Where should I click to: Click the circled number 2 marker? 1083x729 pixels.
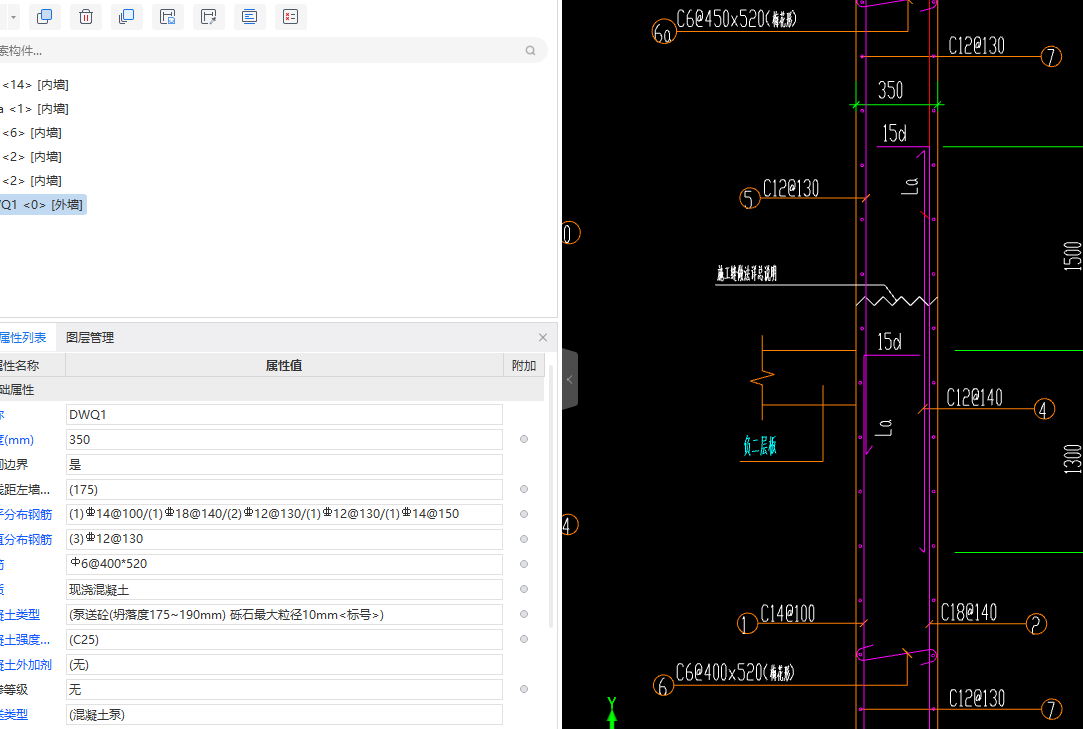(x=1036, y=624)
